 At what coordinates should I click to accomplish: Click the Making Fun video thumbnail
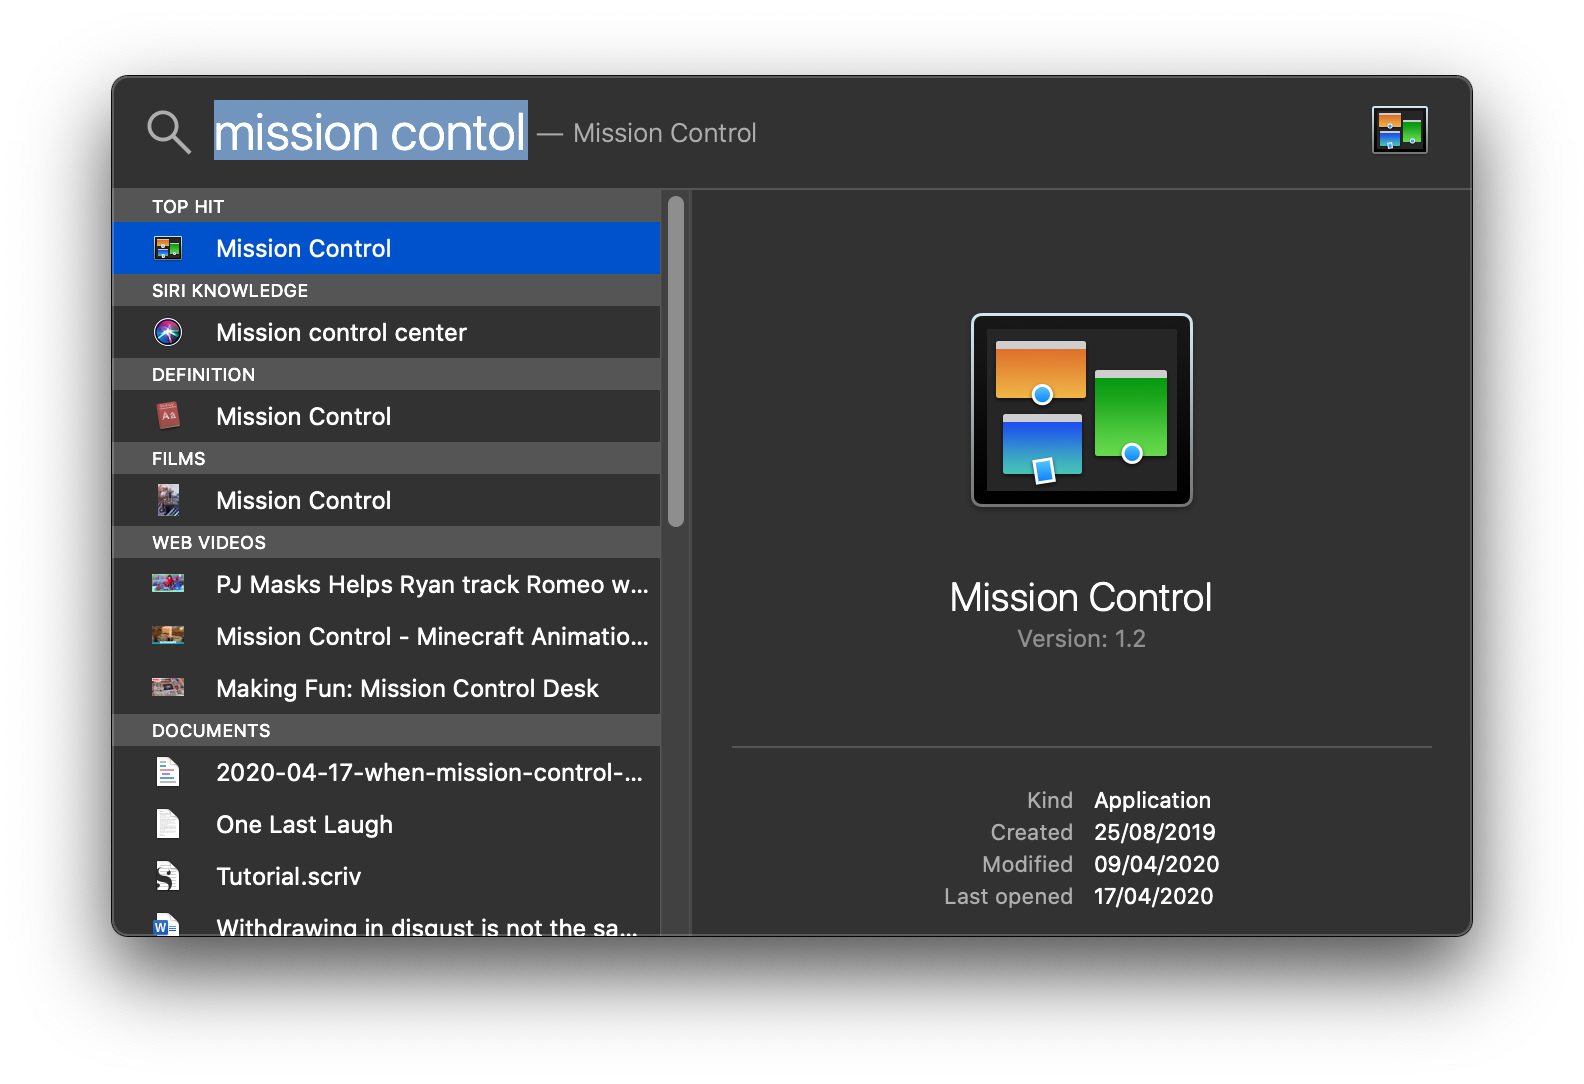(168, 687)
